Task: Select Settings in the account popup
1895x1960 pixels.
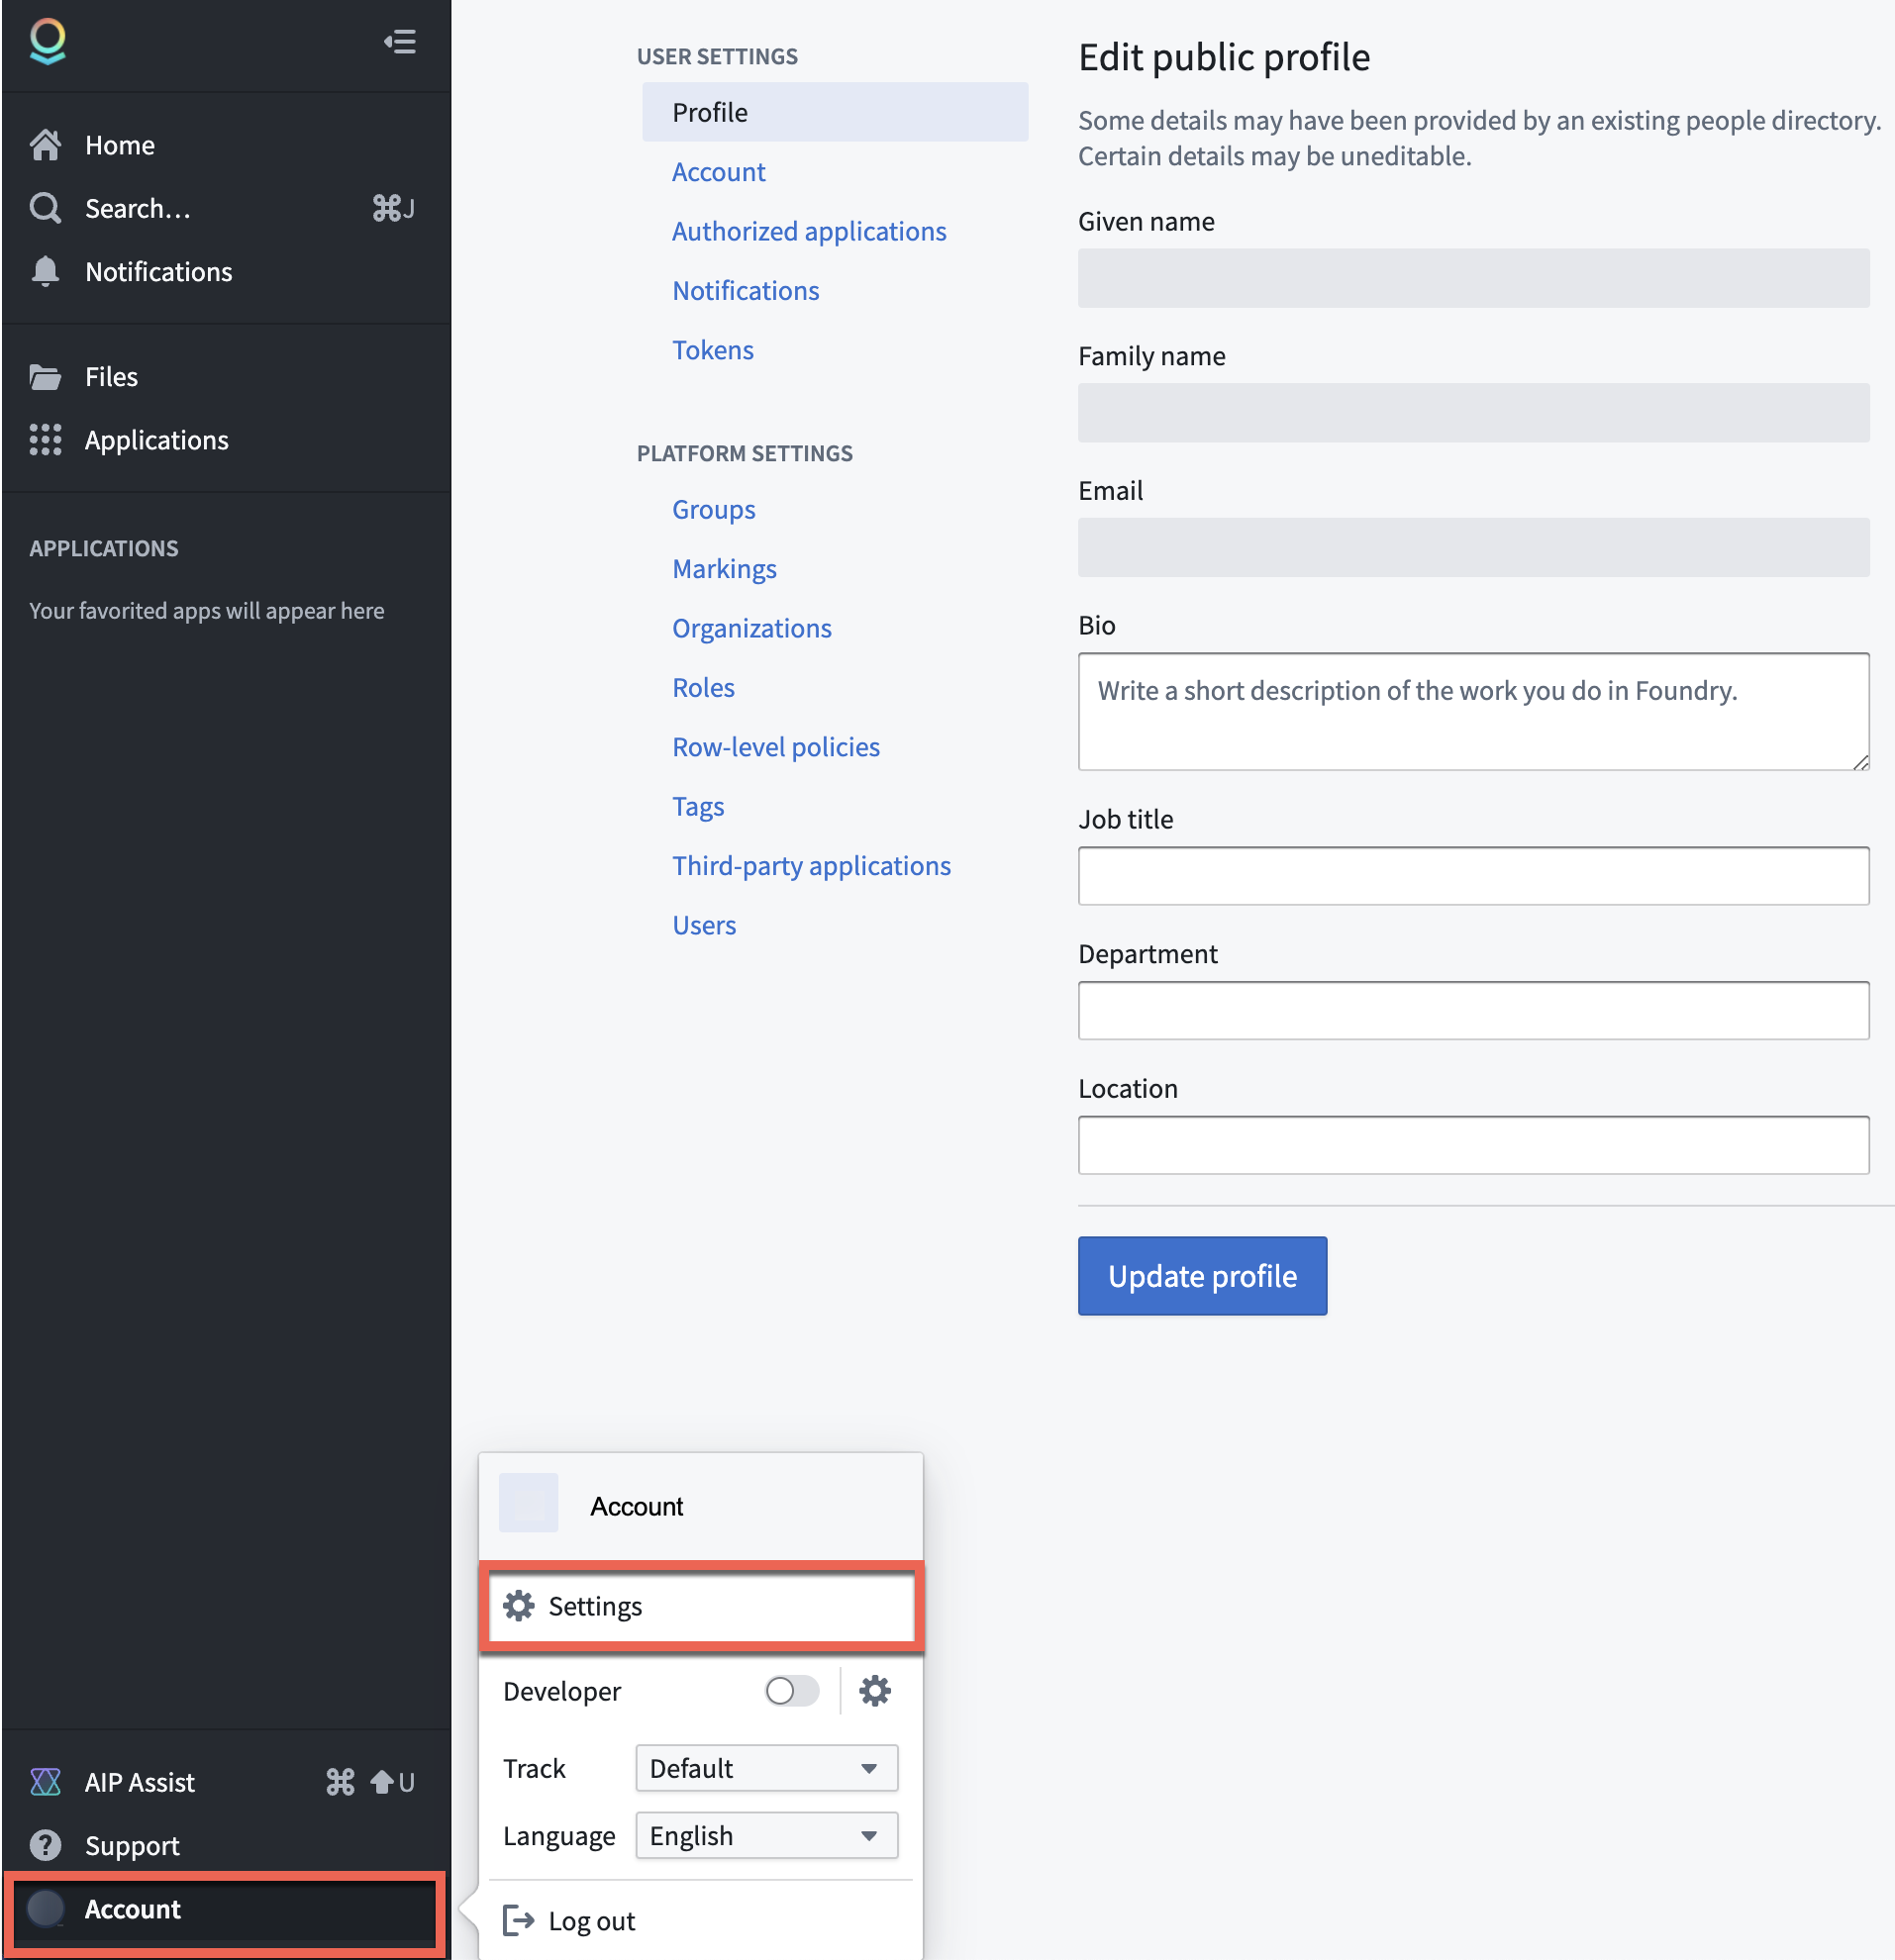Action: pyautogui.click(x=700, y=1606)
